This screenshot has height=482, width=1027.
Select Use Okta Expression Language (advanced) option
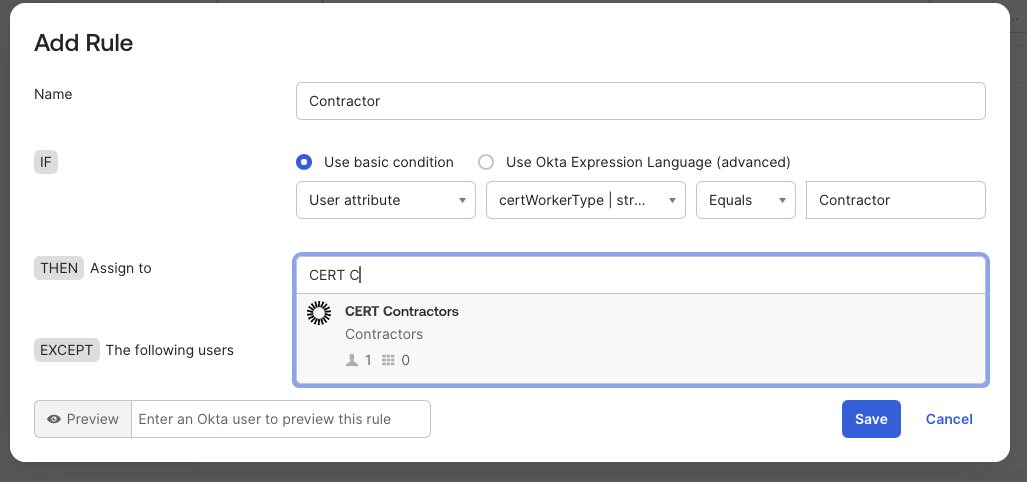[x=485, y=162]
